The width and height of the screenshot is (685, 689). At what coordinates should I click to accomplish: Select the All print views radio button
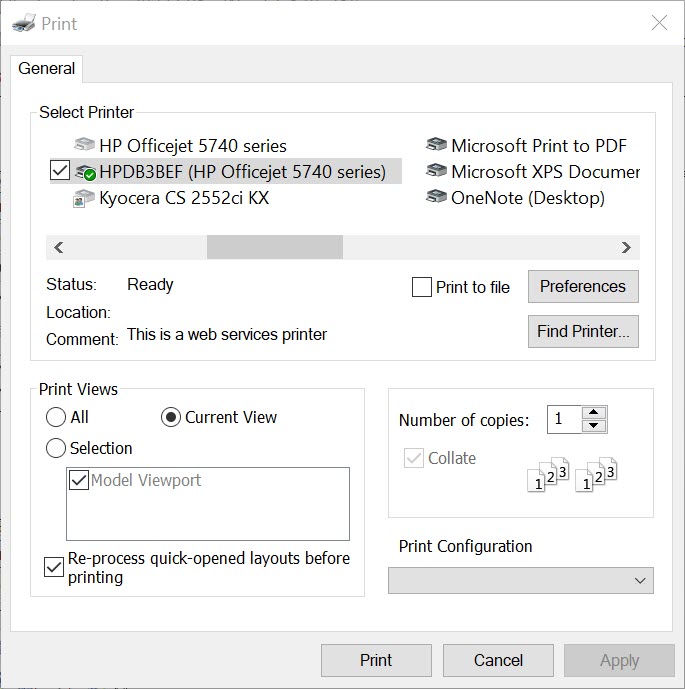[x=56, y=417]
